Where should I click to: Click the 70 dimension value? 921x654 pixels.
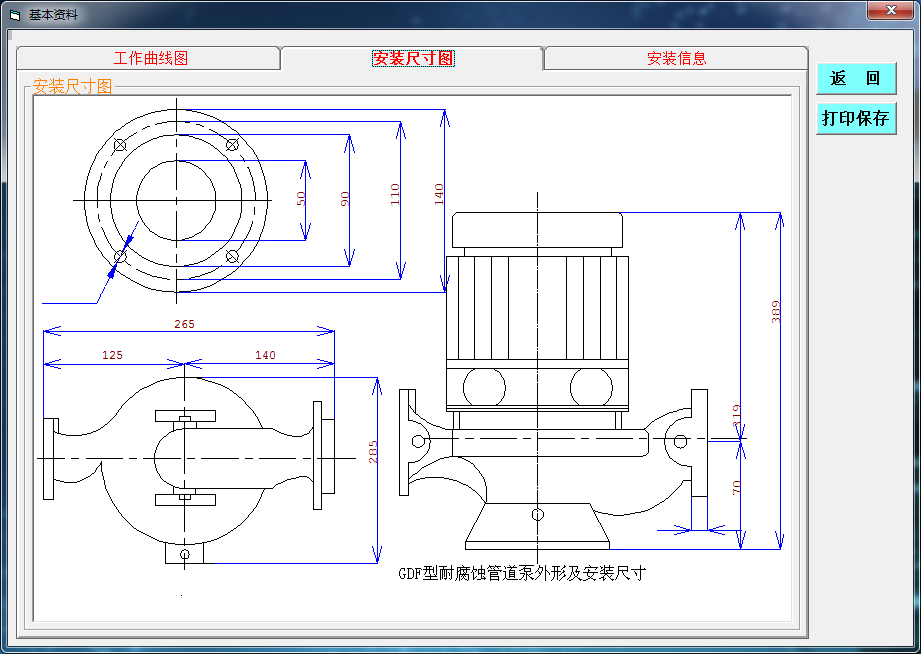737,487
